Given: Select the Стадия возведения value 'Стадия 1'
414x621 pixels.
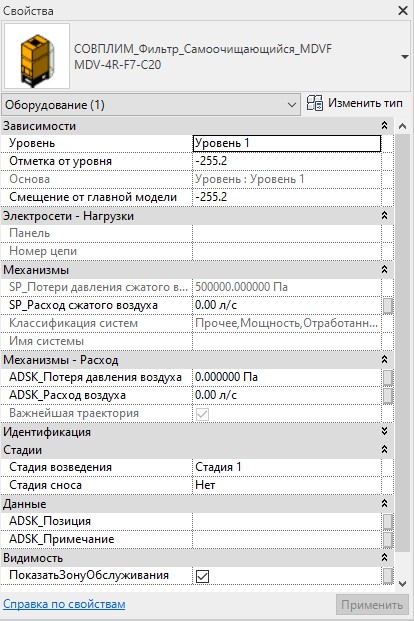Looking at the screenshot, I should click(x=287, y=467).
